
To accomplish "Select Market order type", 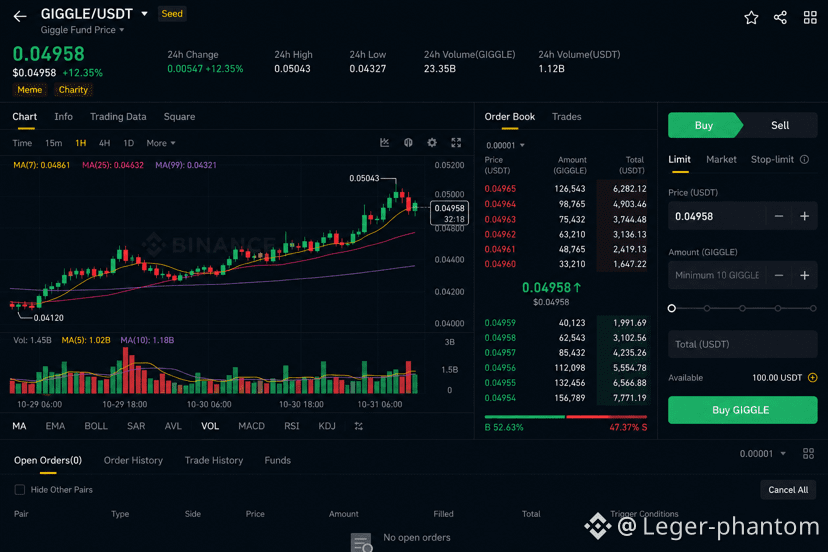I will pyautogui.click(x=721, y=160).
